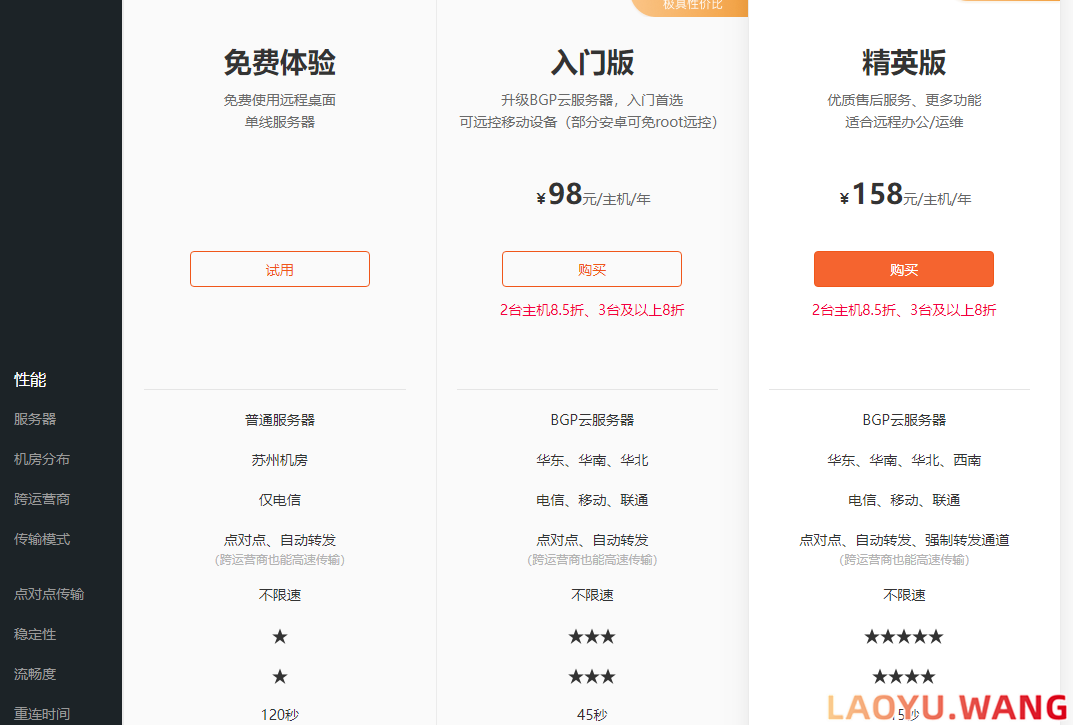1073x725 pixels.
Task: Click the five stability stars for 精英版
Action: coord(904,637)
